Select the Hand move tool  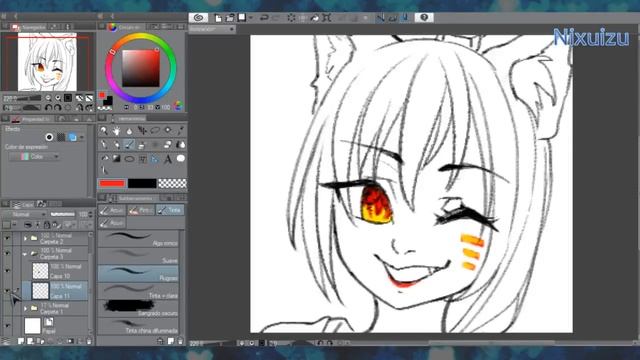116,131
